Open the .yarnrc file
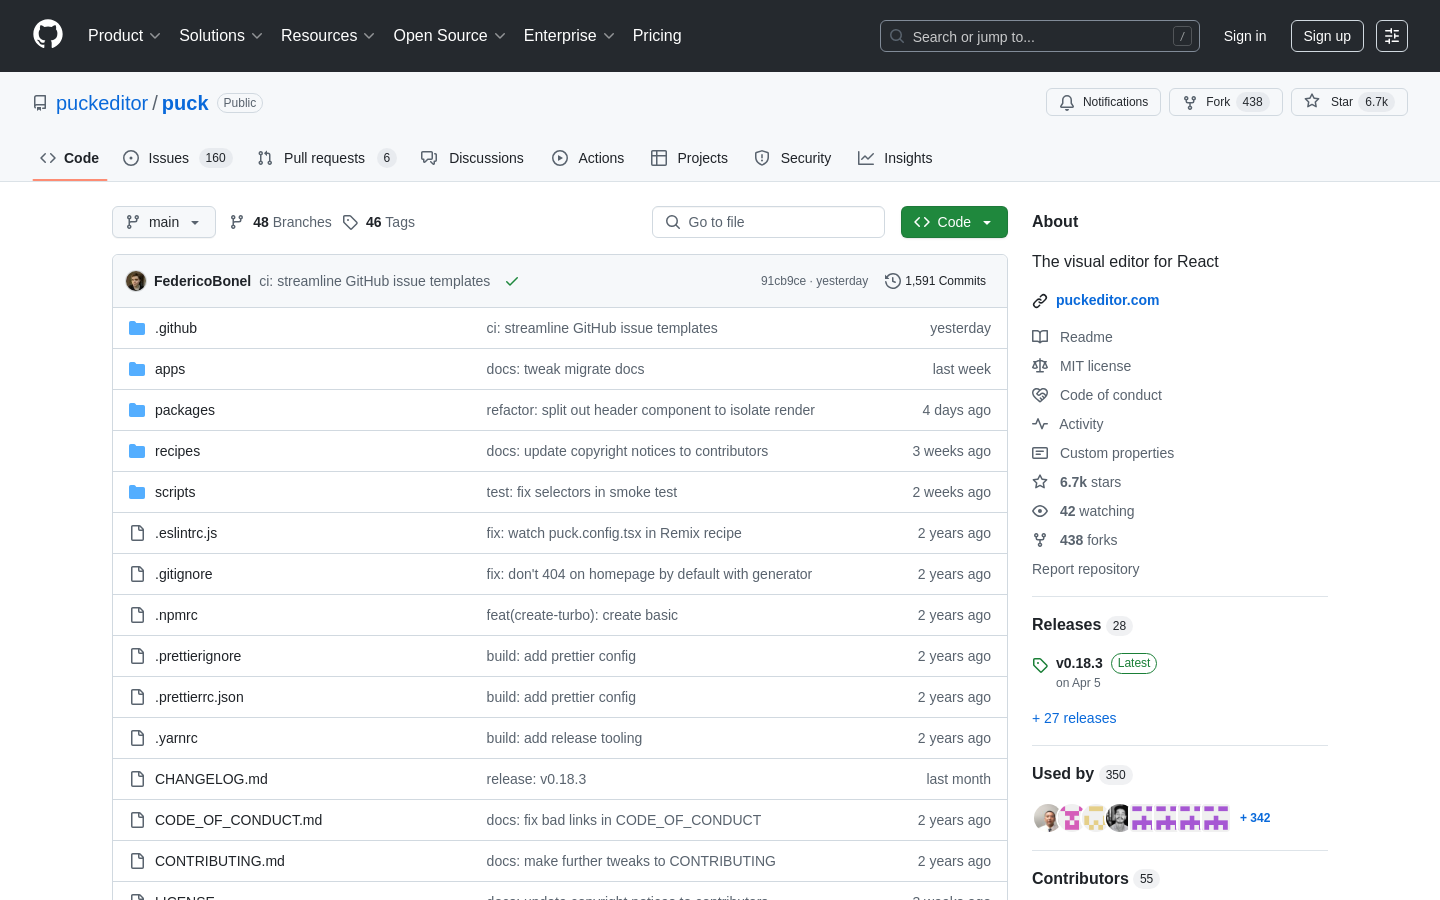The image size is (1440, 900). tap(176, 738)
